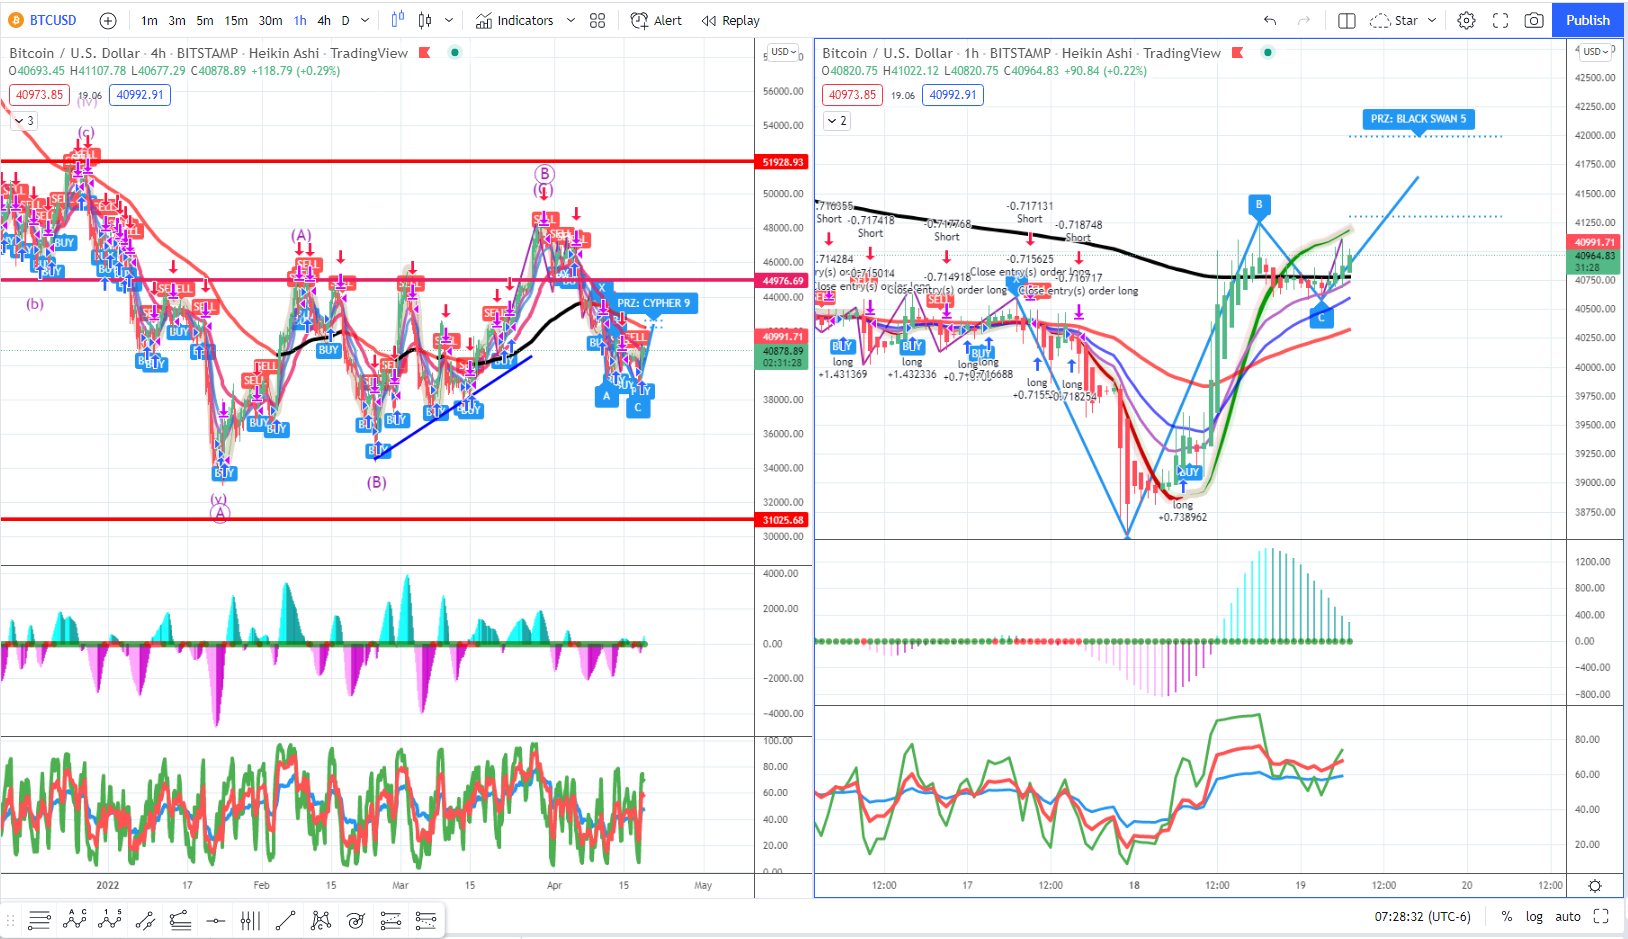Select the Fib Retracement drawing tool

(x=40, y=920)
